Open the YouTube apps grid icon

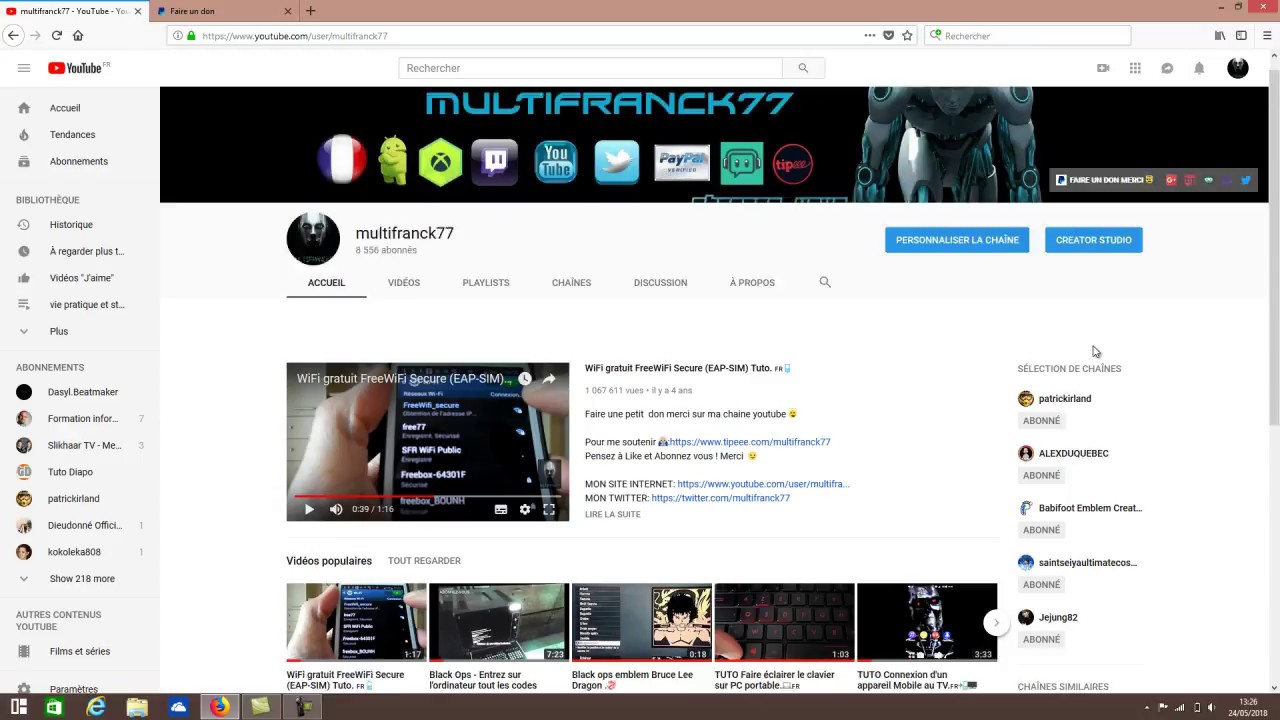(x=1135, y=68)
